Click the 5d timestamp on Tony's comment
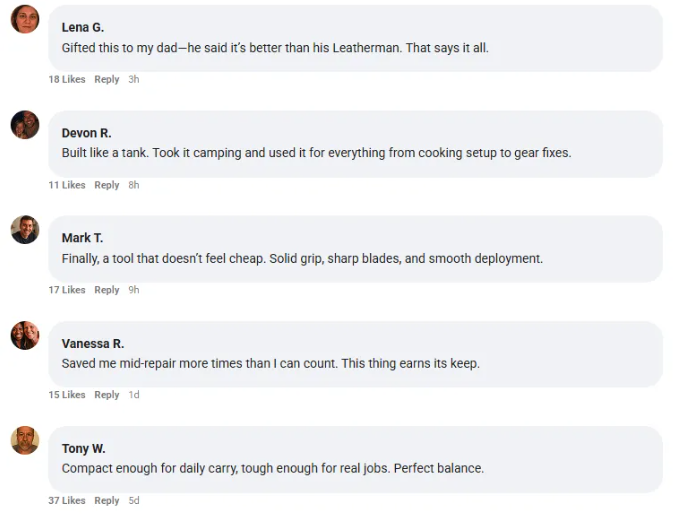The image size is (678, 518). [x=134, y=501]
